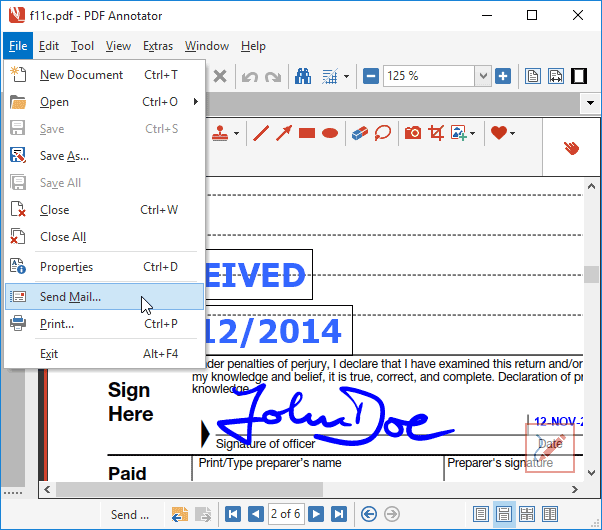Choose Properties from File menu
Screen dimensions: 602x530
[x=104, y=267]
